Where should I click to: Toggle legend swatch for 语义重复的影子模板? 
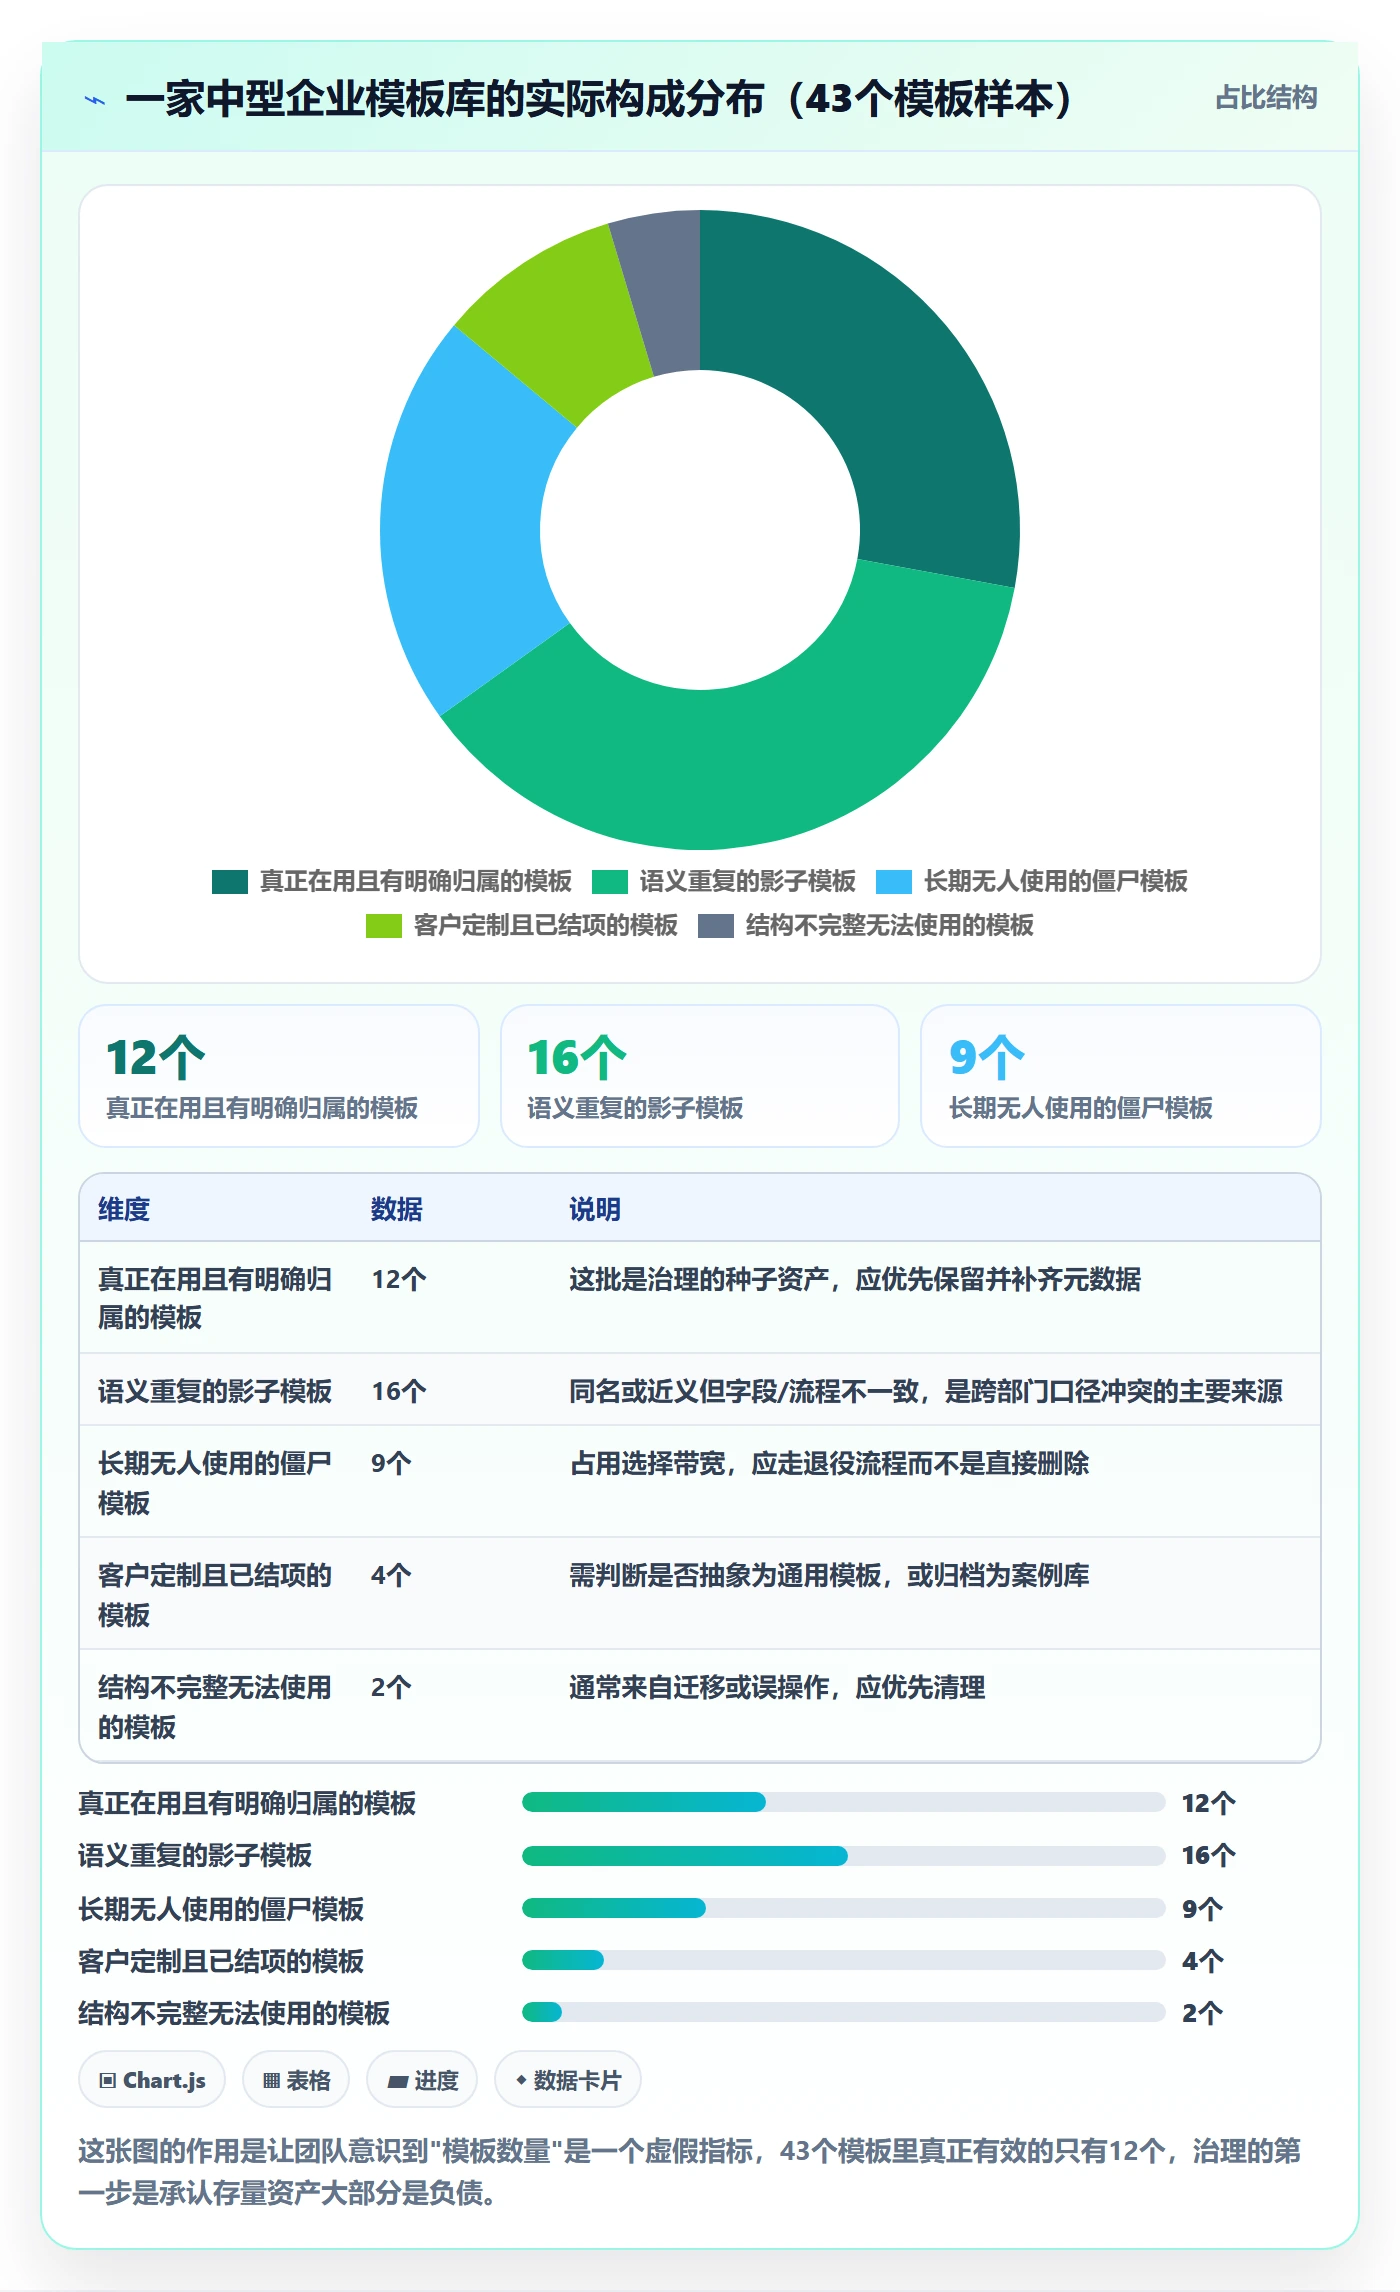point(609,881)
